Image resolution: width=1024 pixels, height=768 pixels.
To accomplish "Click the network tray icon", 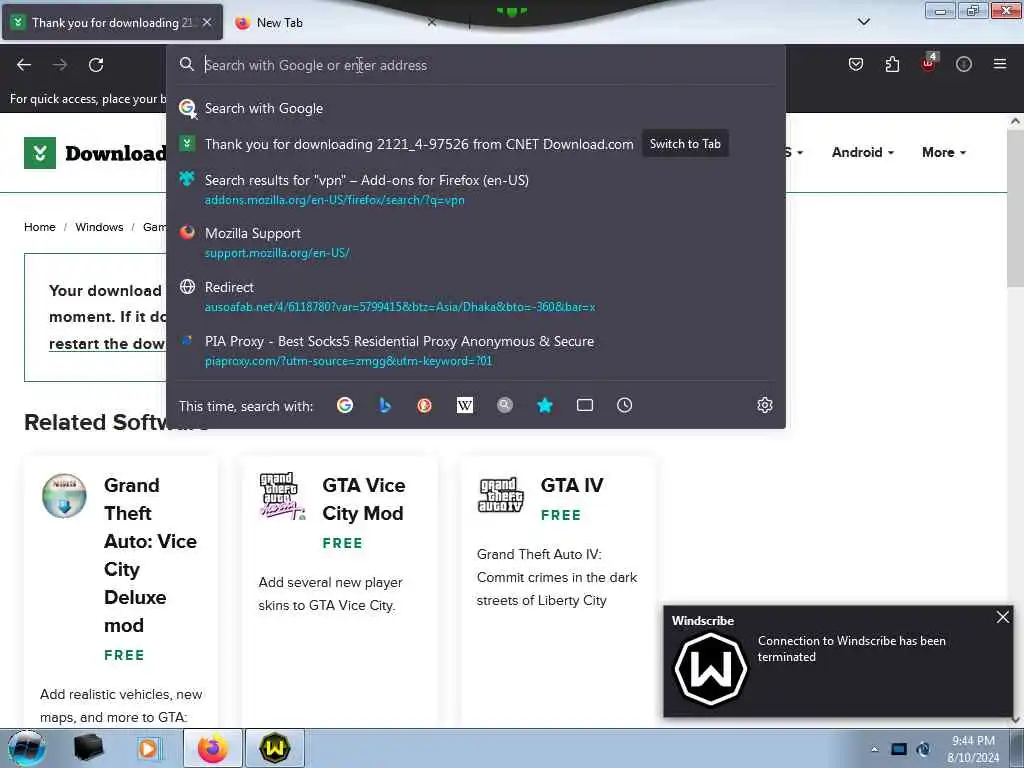I will click(x=899, y=749).
